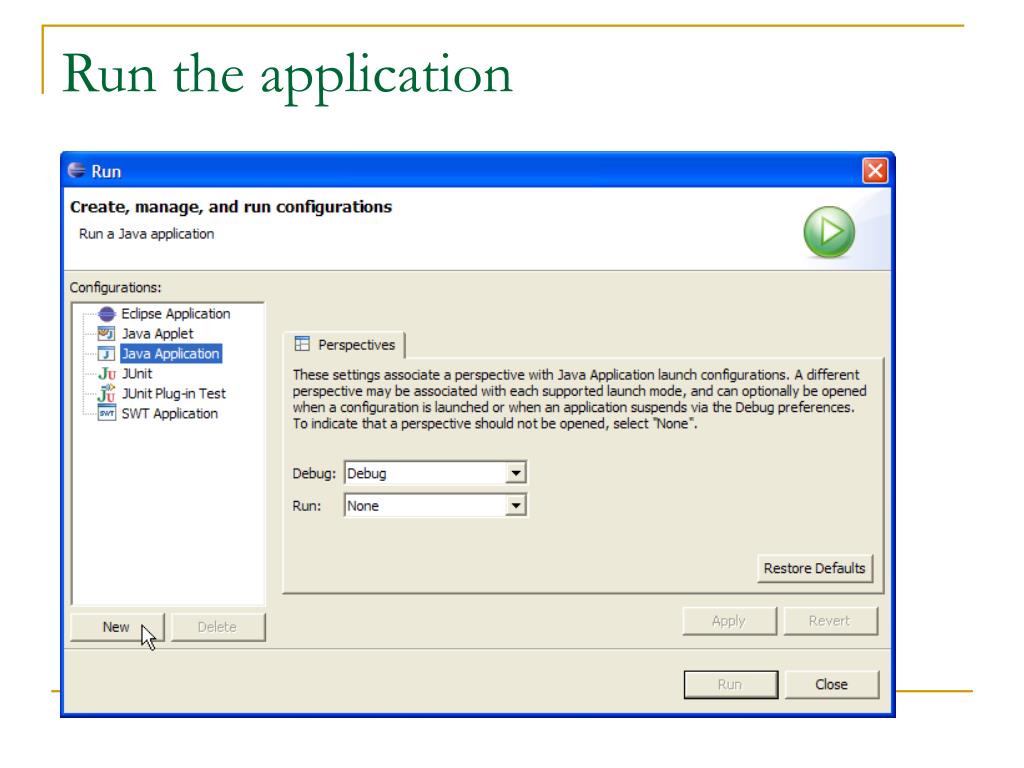Click the Eclipse Application icon in Configurations
1024x768 pixels.
click(106, 314)
